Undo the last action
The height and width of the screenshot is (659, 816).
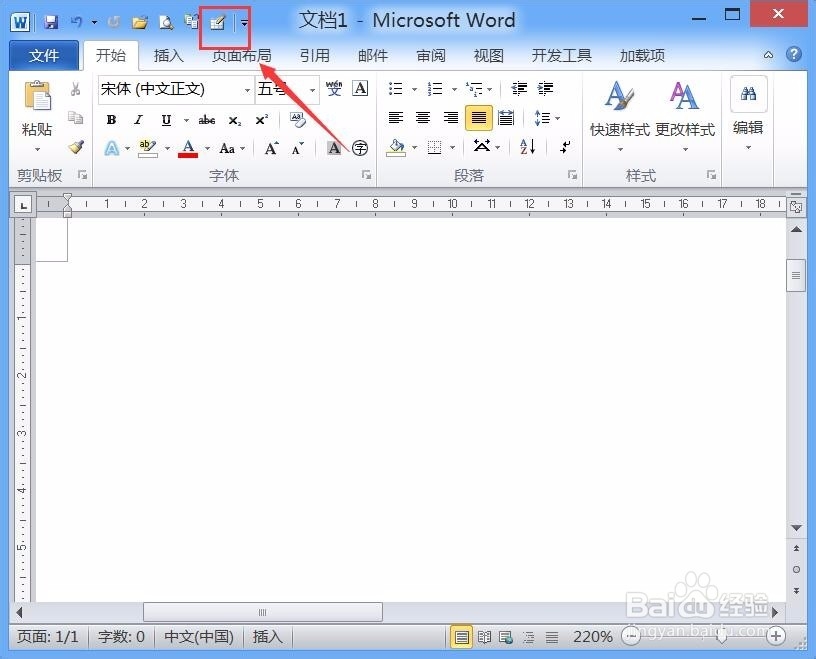click(77, 22)
